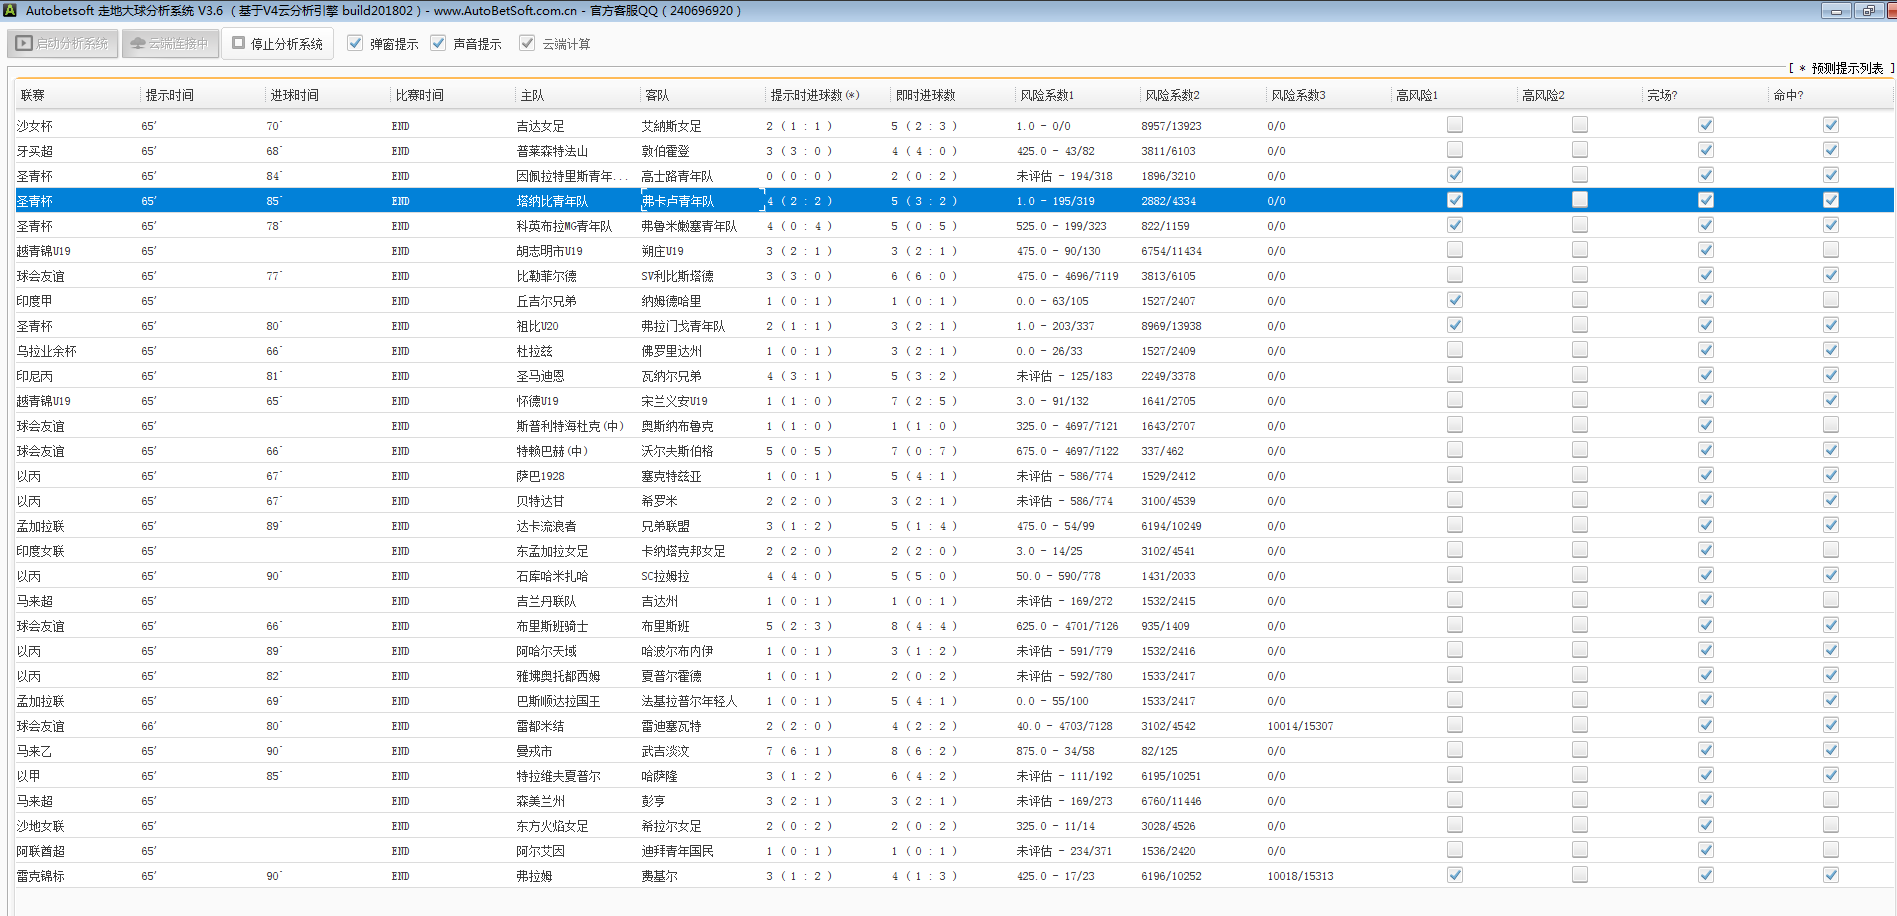
Task: Click the Autobetsoft app icon in title bar
Action: point(11,11)
